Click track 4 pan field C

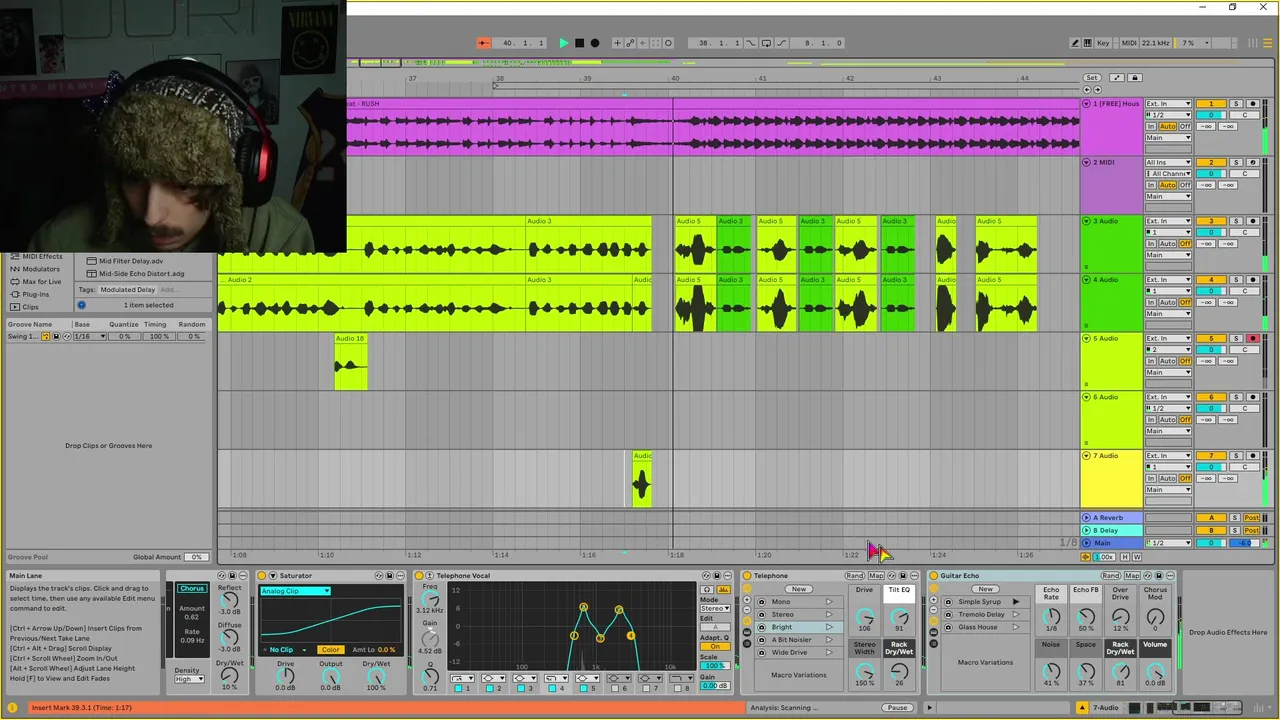[x=1245, y=291]
